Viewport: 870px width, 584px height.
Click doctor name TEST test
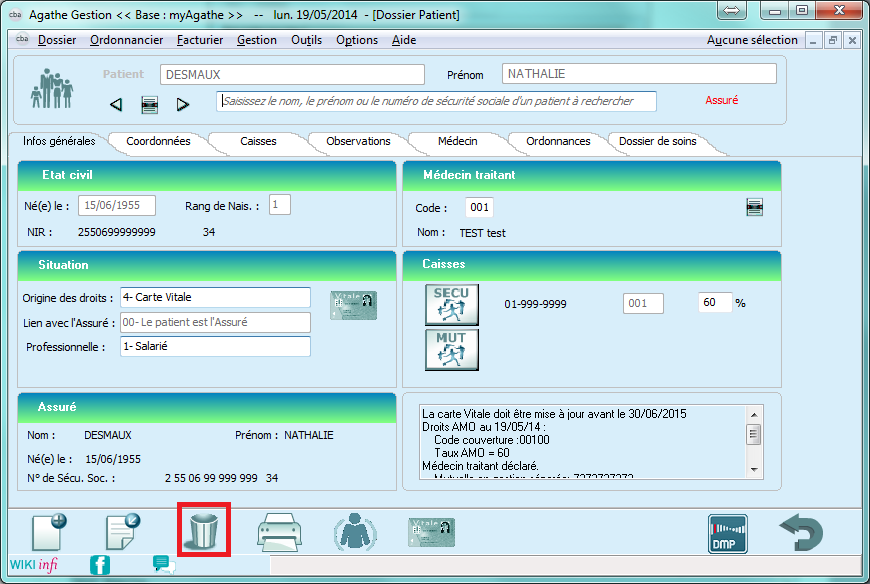pos(482,233)
